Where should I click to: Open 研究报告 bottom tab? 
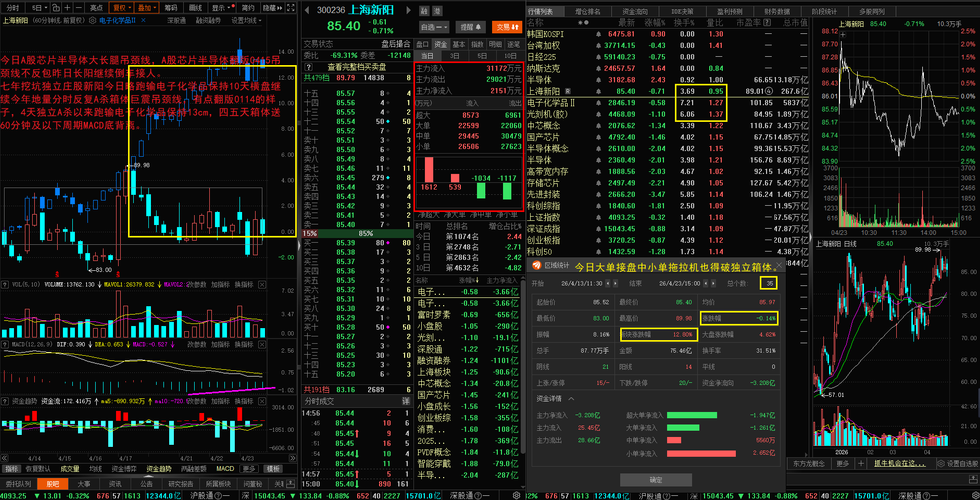tap(181, 484)
